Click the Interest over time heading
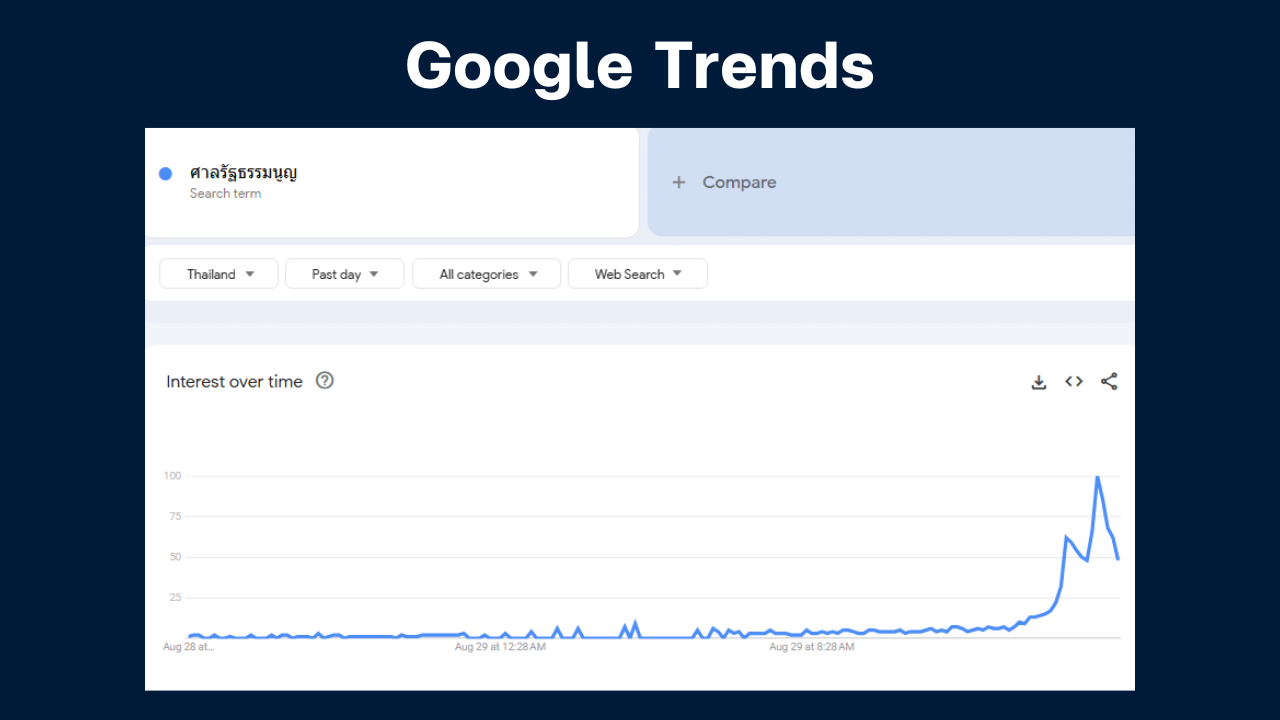Viewport: 1280px width, 720px height. click(234, 381)
